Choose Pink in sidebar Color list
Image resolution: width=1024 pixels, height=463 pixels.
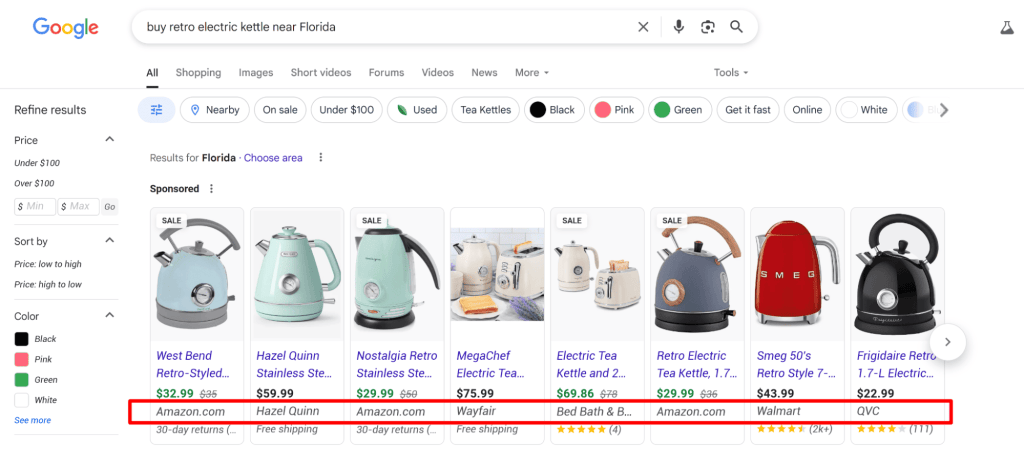click(x=33, y=359)
